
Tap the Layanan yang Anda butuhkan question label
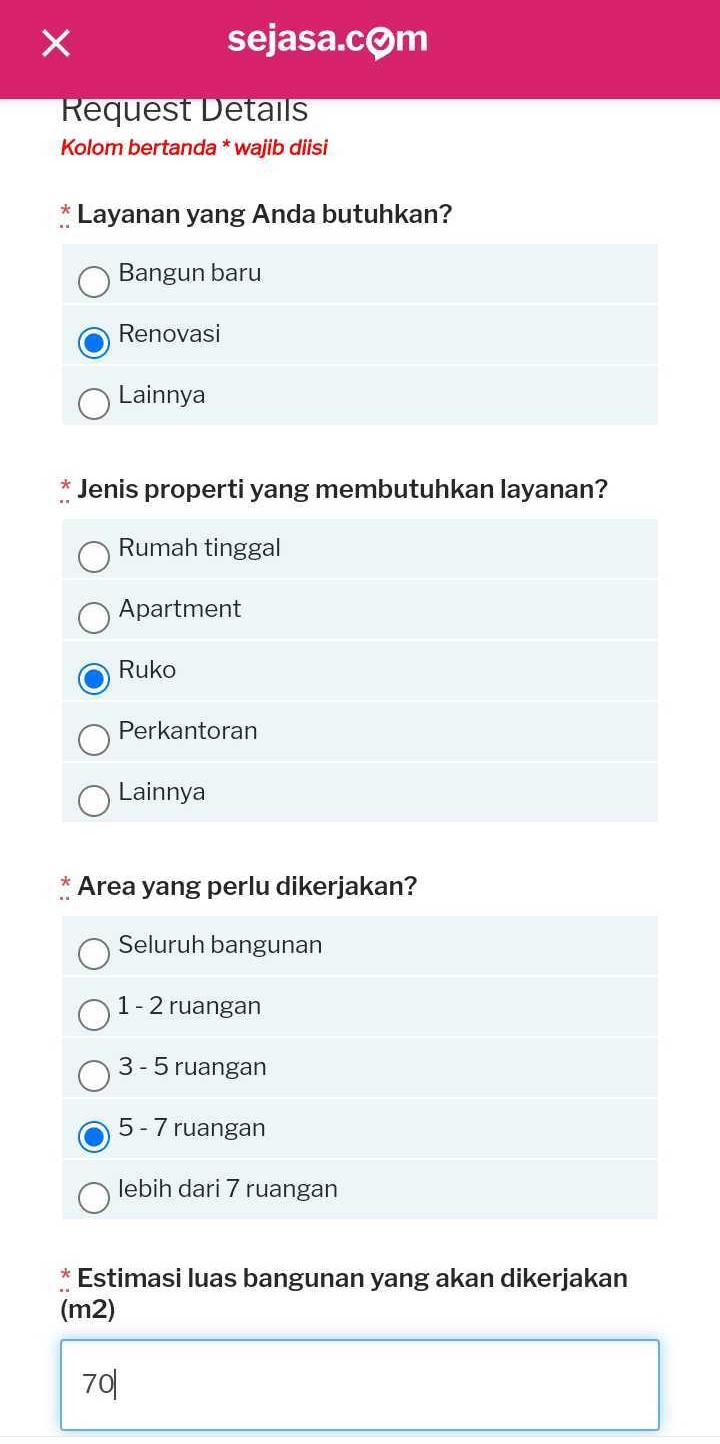[x=264, y=214]
